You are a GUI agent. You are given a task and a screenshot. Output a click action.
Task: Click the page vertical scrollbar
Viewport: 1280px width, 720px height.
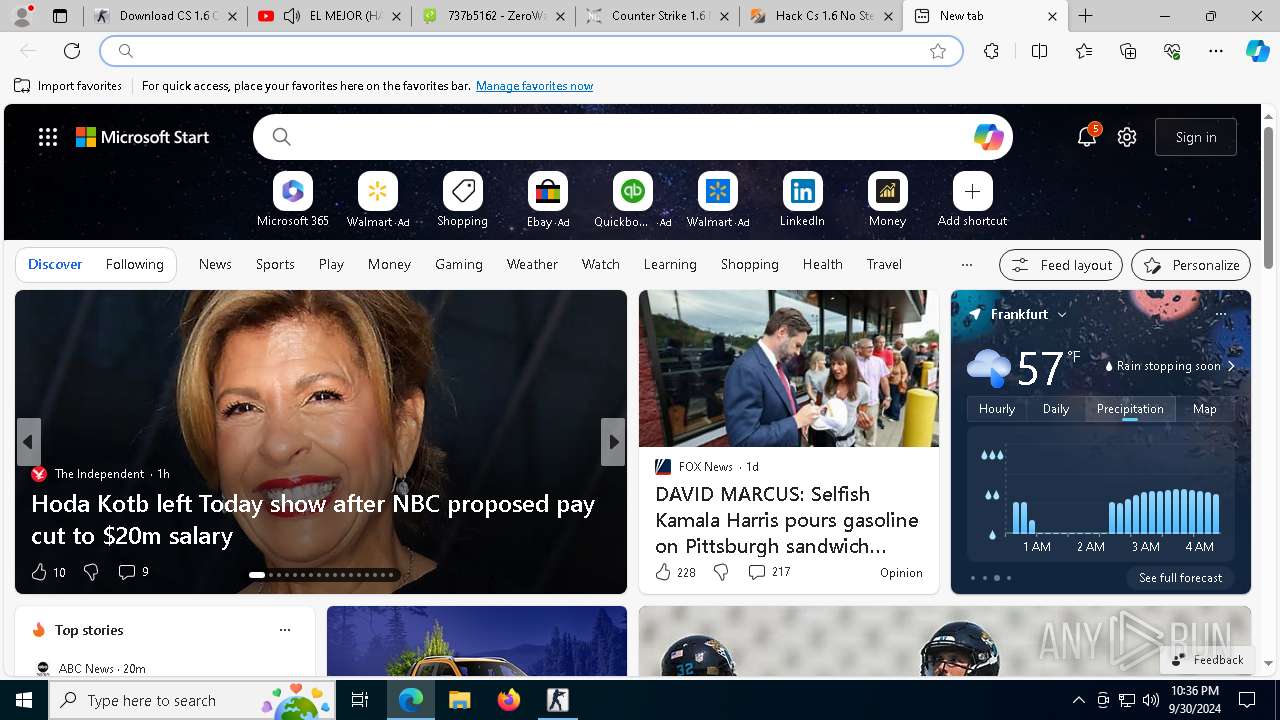1269,198
